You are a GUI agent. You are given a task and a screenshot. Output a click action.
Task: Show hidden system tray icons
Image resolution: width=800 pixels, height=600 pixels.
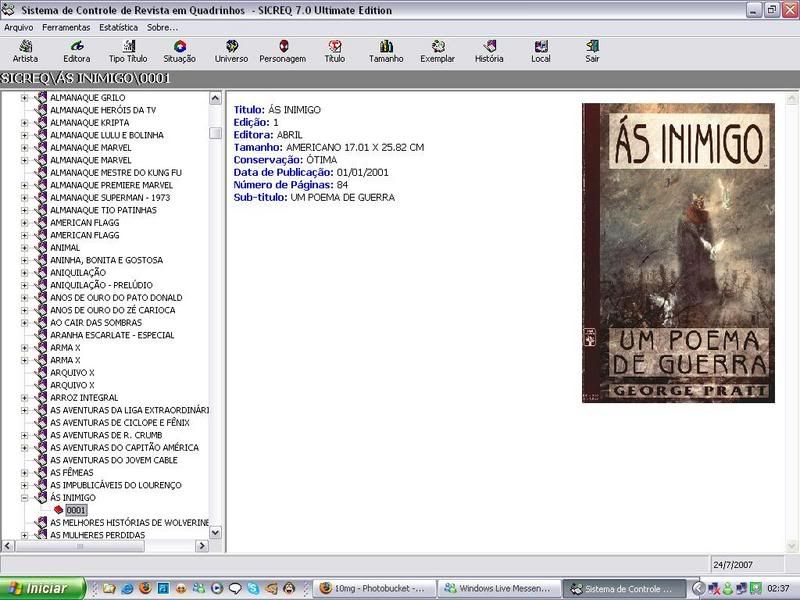[x=698, y=588]
